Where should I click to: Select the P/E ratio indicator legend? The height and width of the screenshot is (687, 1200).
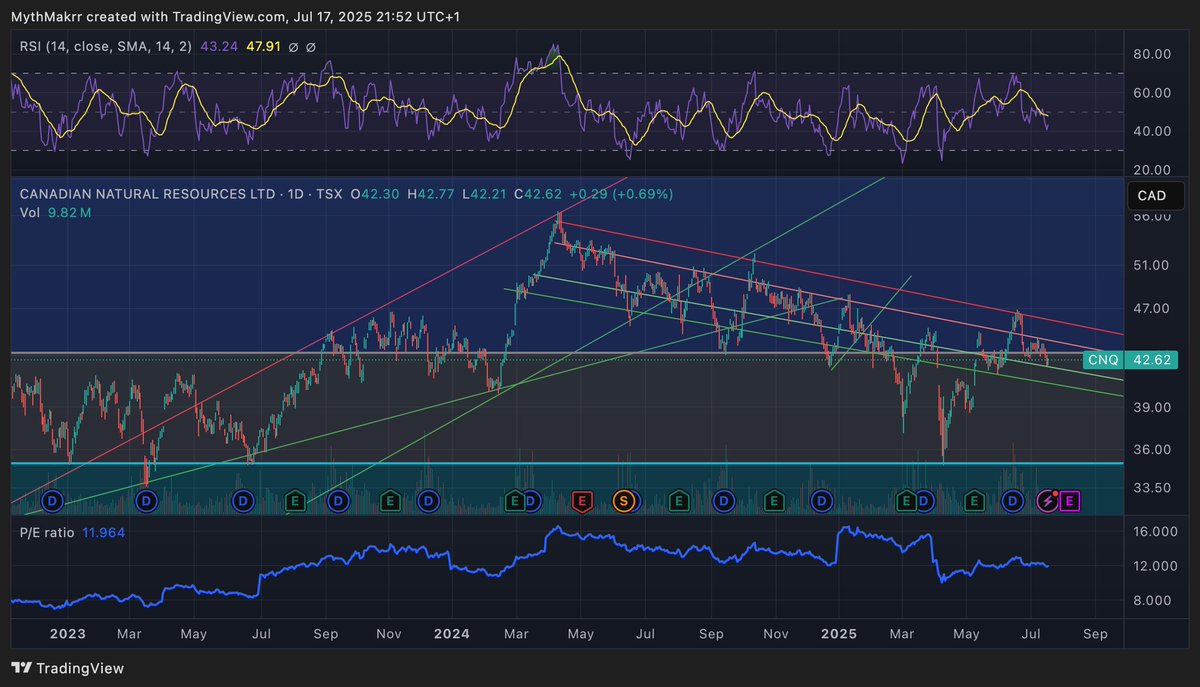46,533
